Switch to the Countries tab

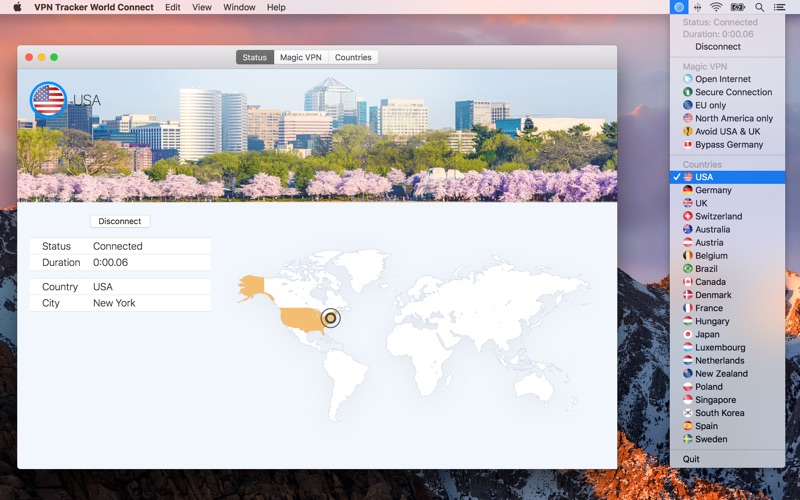tap(353, 57)
